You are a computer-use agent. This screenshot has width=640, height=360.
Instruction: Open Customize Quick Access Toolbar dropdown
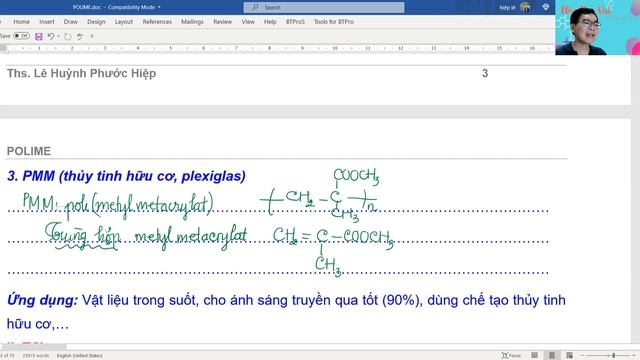click(x=92, y=36)
